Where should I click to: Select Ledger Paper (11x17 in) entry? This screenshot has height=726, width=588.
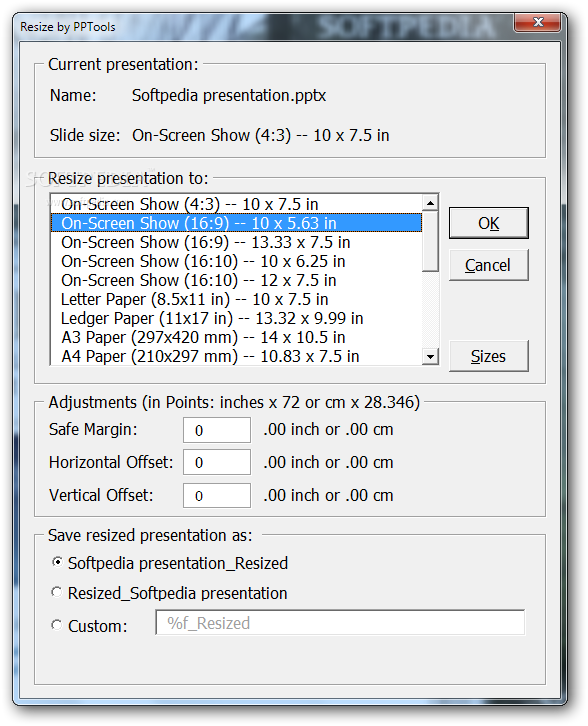[236, 318]
